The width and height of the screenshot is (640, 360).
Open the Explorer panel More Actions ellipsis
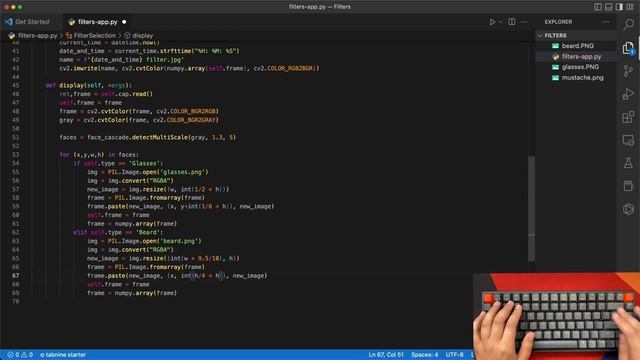pyautogui.click(x=606, y=22)
